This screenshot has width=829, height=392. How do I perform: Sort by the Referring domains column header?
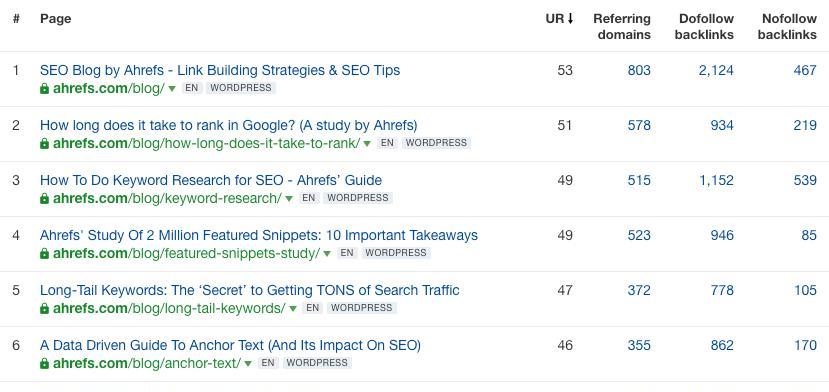click(x=622, y=26)
